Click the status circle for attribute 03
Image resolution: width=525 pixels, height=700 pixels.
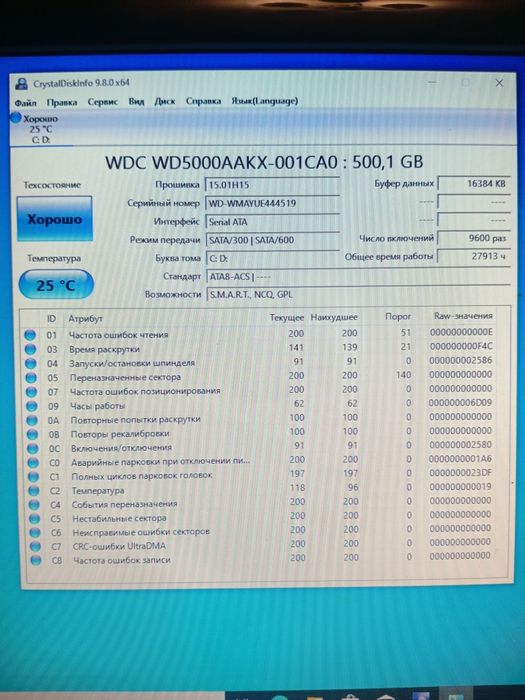coord(30,349)
